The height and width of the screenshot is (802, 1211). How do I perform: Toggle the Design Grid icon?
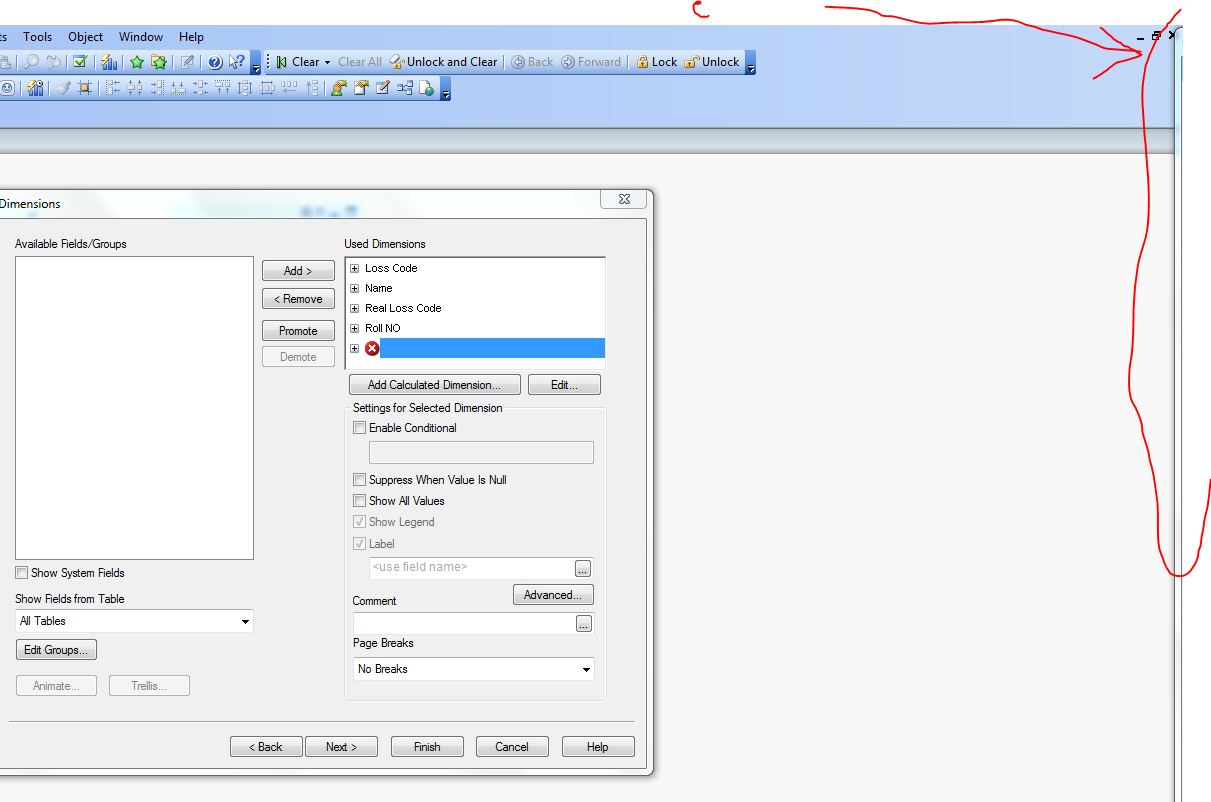click(x=85, y=88)
